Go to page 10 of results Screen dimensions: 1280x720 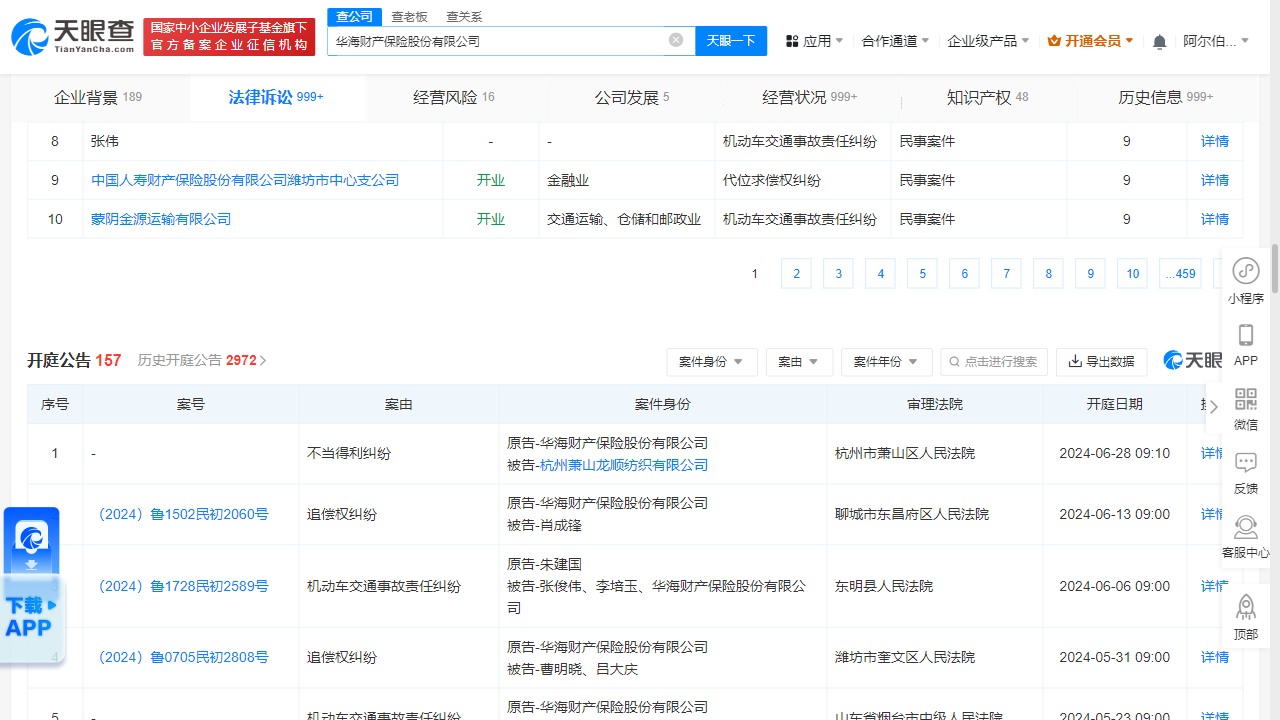(x=1132, y=274)
